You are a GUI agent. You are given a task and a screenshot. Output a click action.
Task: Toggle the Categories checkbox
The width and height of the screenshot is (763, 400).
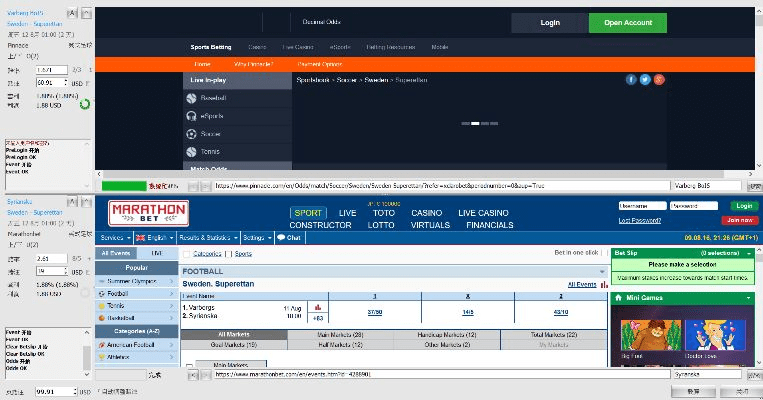[x=186, y=254]
